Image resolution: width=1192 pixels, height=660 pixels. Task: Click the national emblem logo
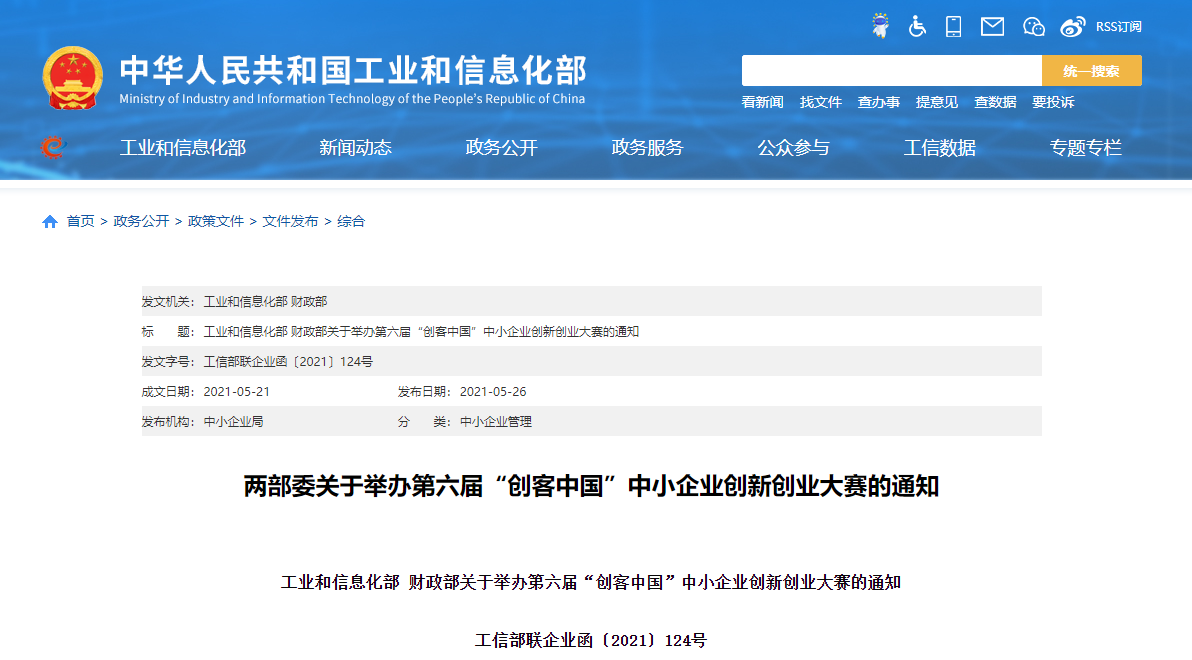(x=72, y=77)
